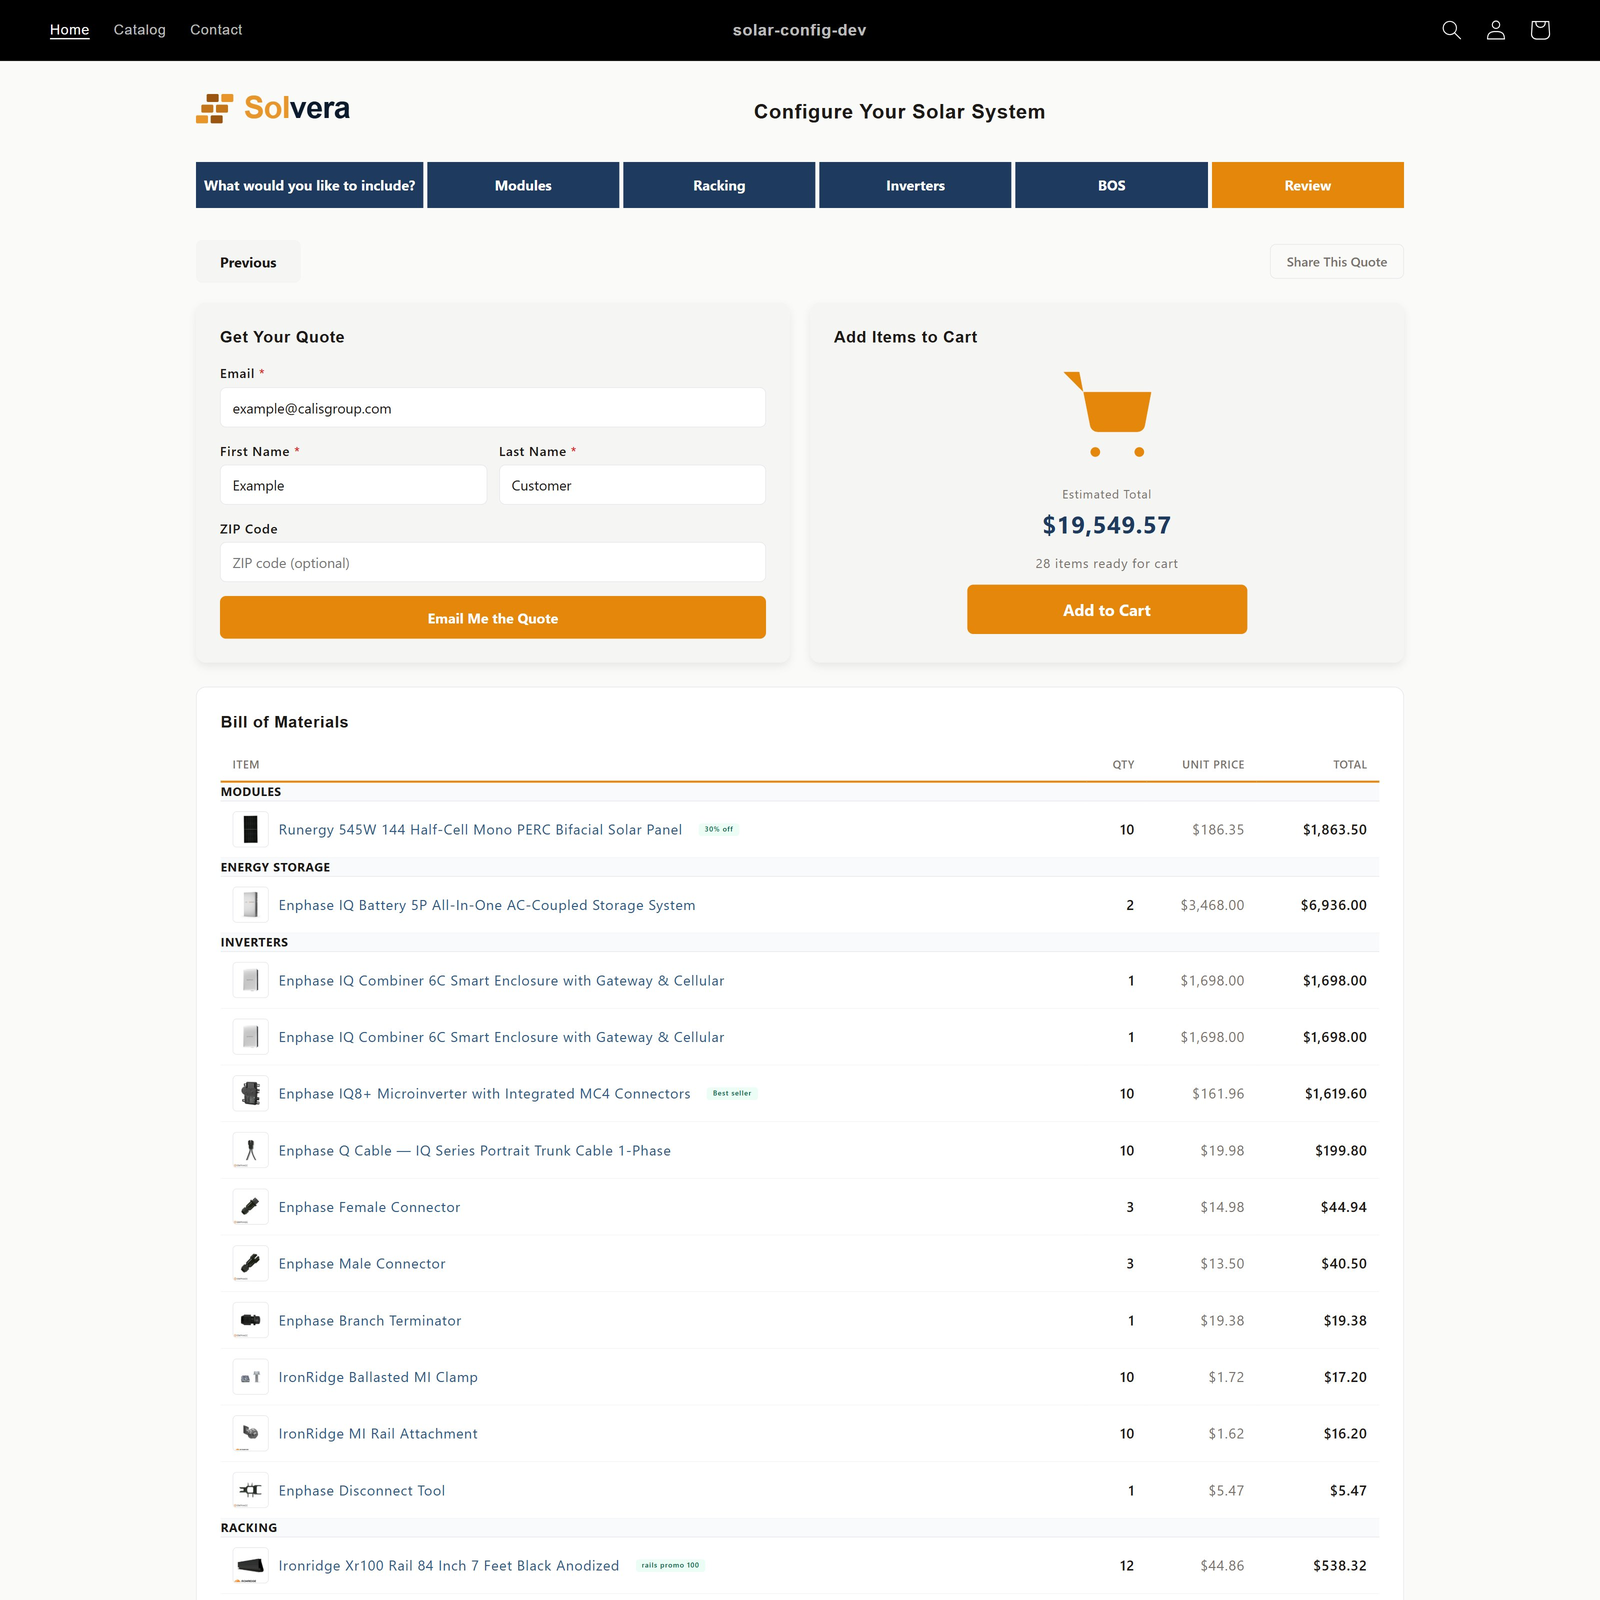This screenshot has width=1600, height=1600.
Task: Open the Catalog nav link
Action: pos(140,30)
